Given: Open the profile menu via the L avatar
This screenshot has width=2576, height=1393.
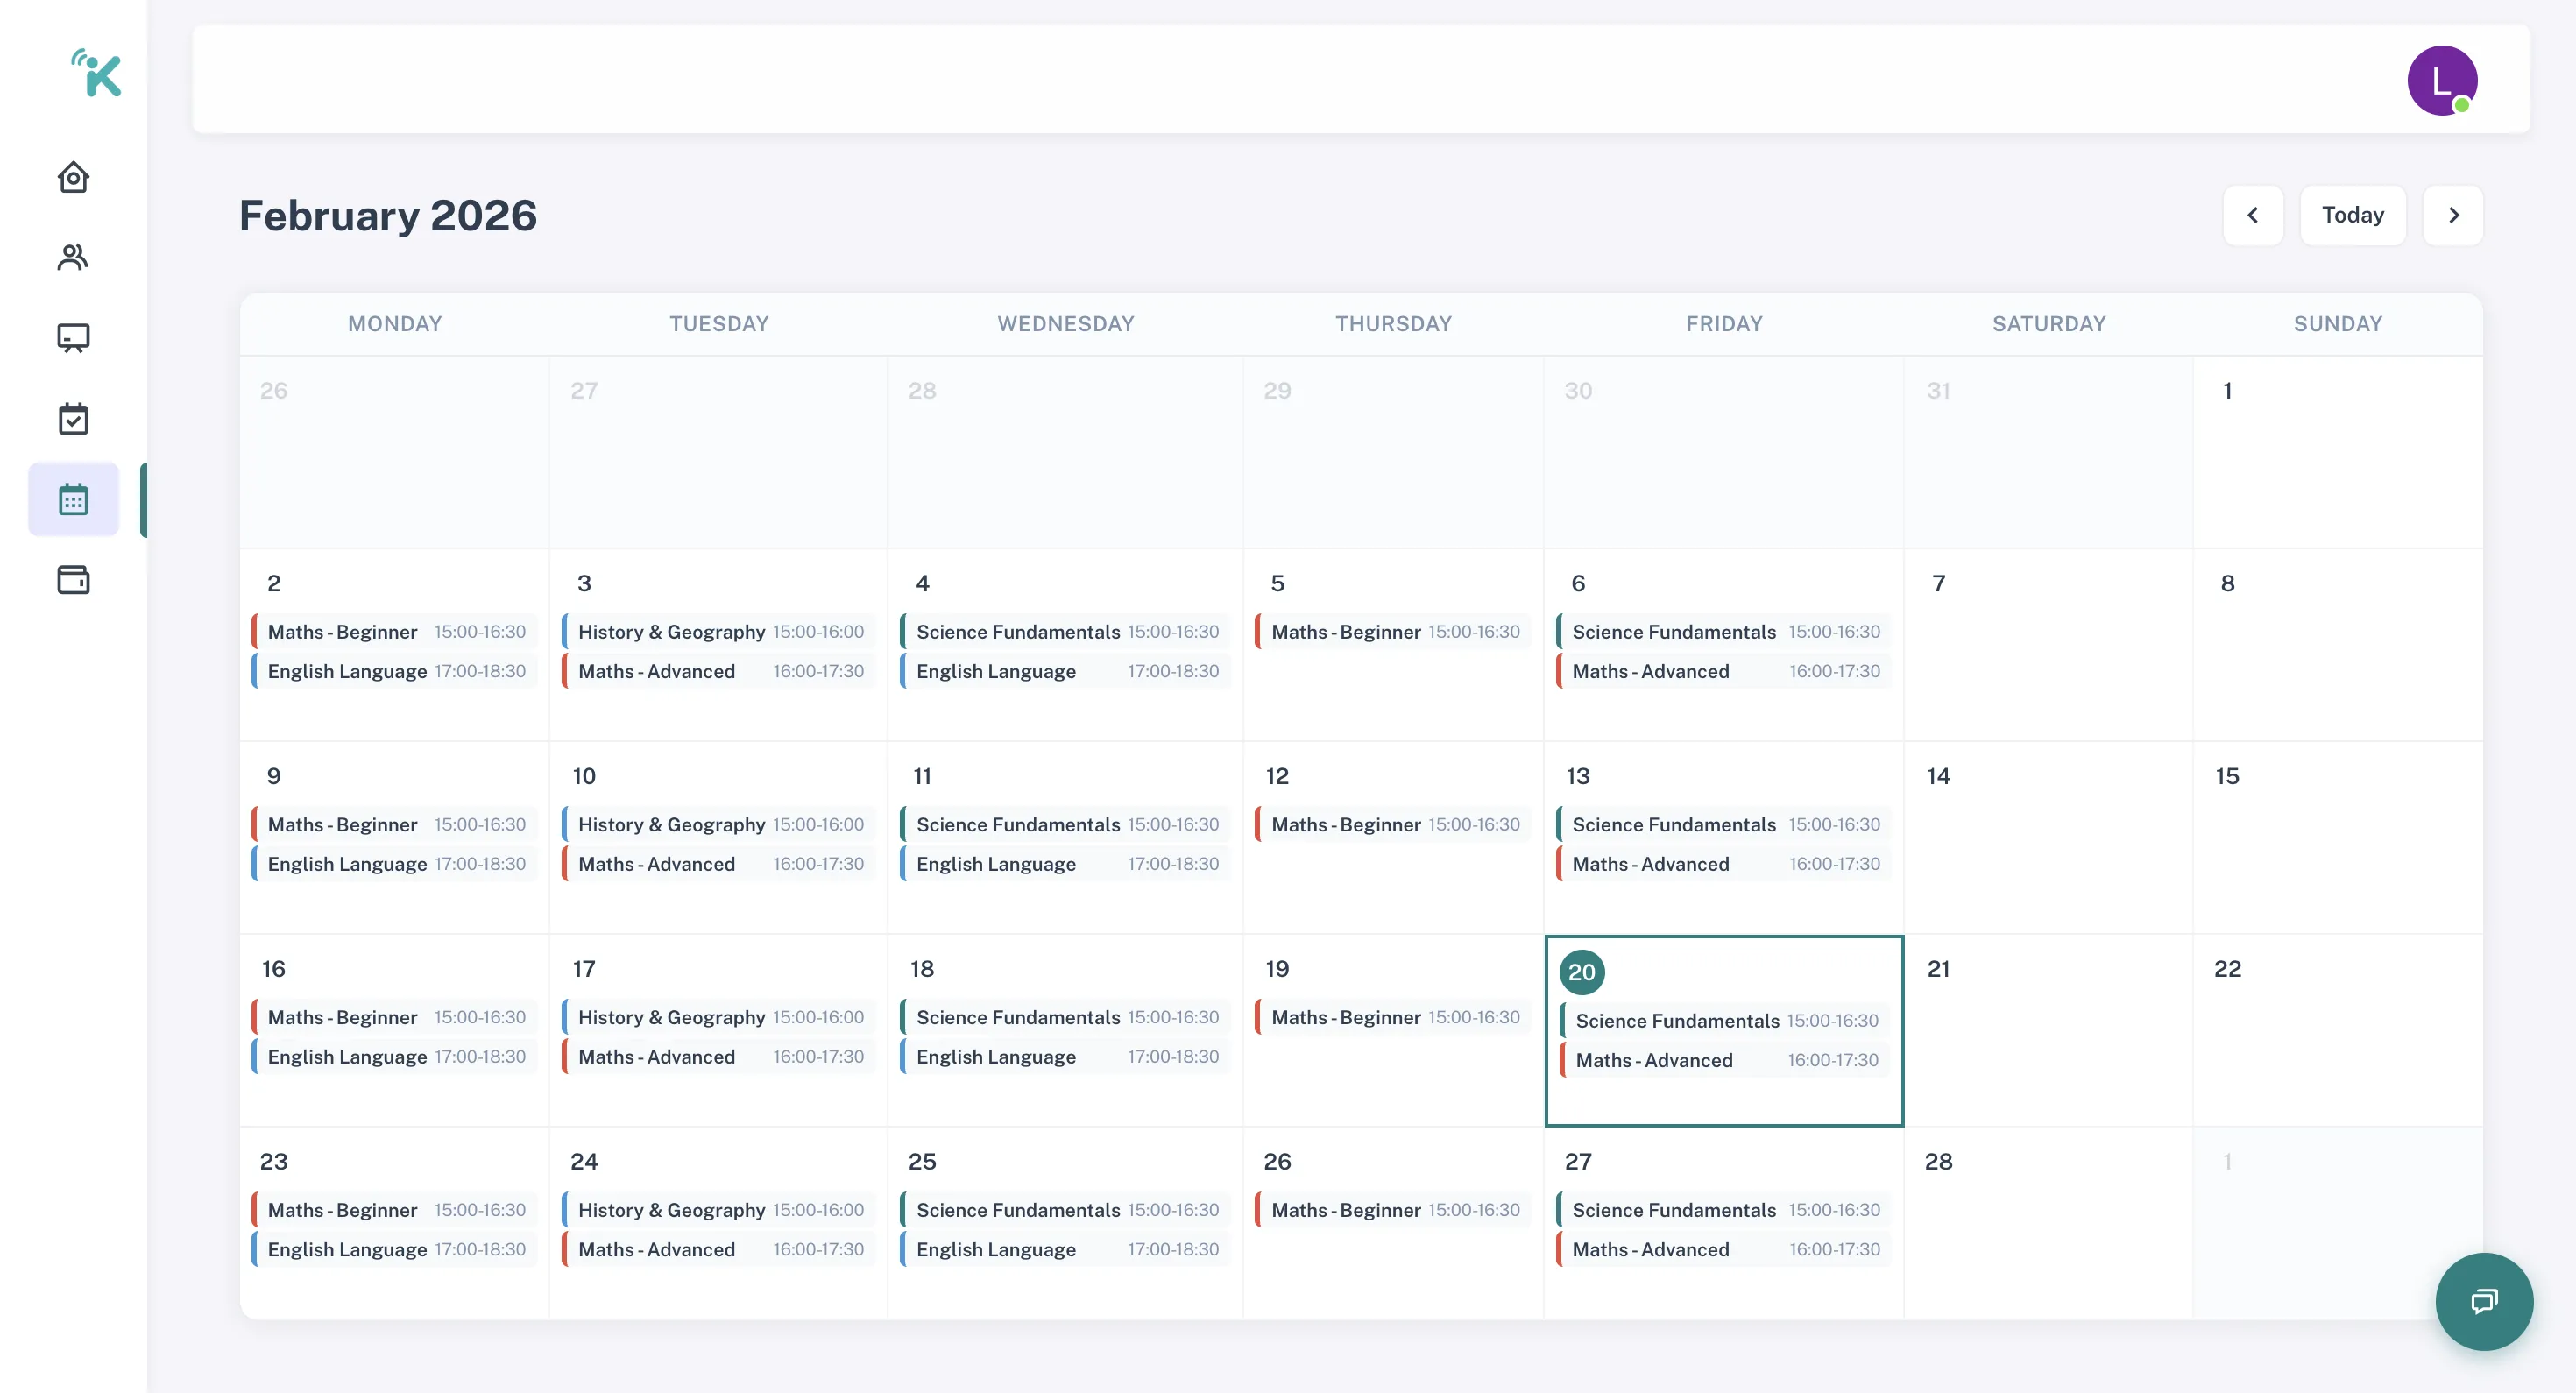Looking at the screenshot, I should point(2442,79).
